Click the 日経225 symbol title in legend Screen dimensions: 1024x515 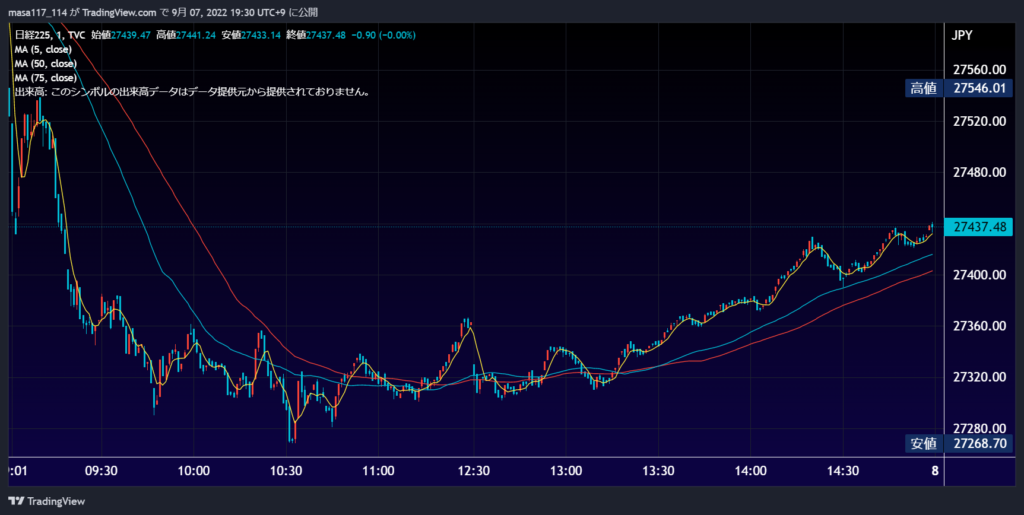[50, 35]
